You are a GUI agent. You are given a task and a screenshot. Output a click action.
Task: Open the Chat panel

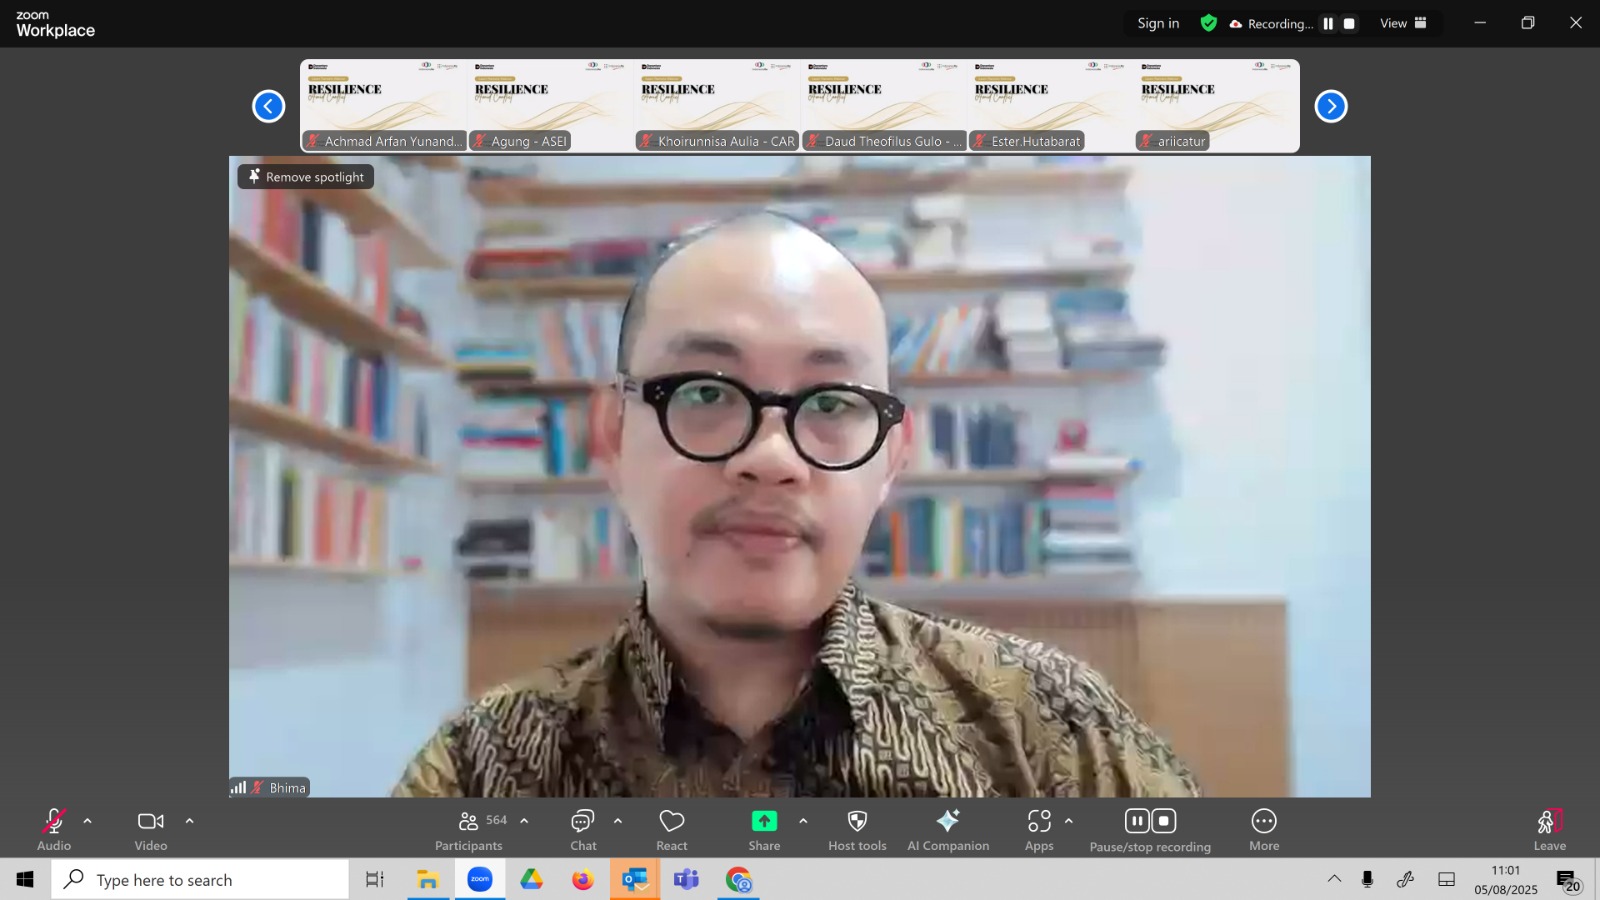(583, 830)
